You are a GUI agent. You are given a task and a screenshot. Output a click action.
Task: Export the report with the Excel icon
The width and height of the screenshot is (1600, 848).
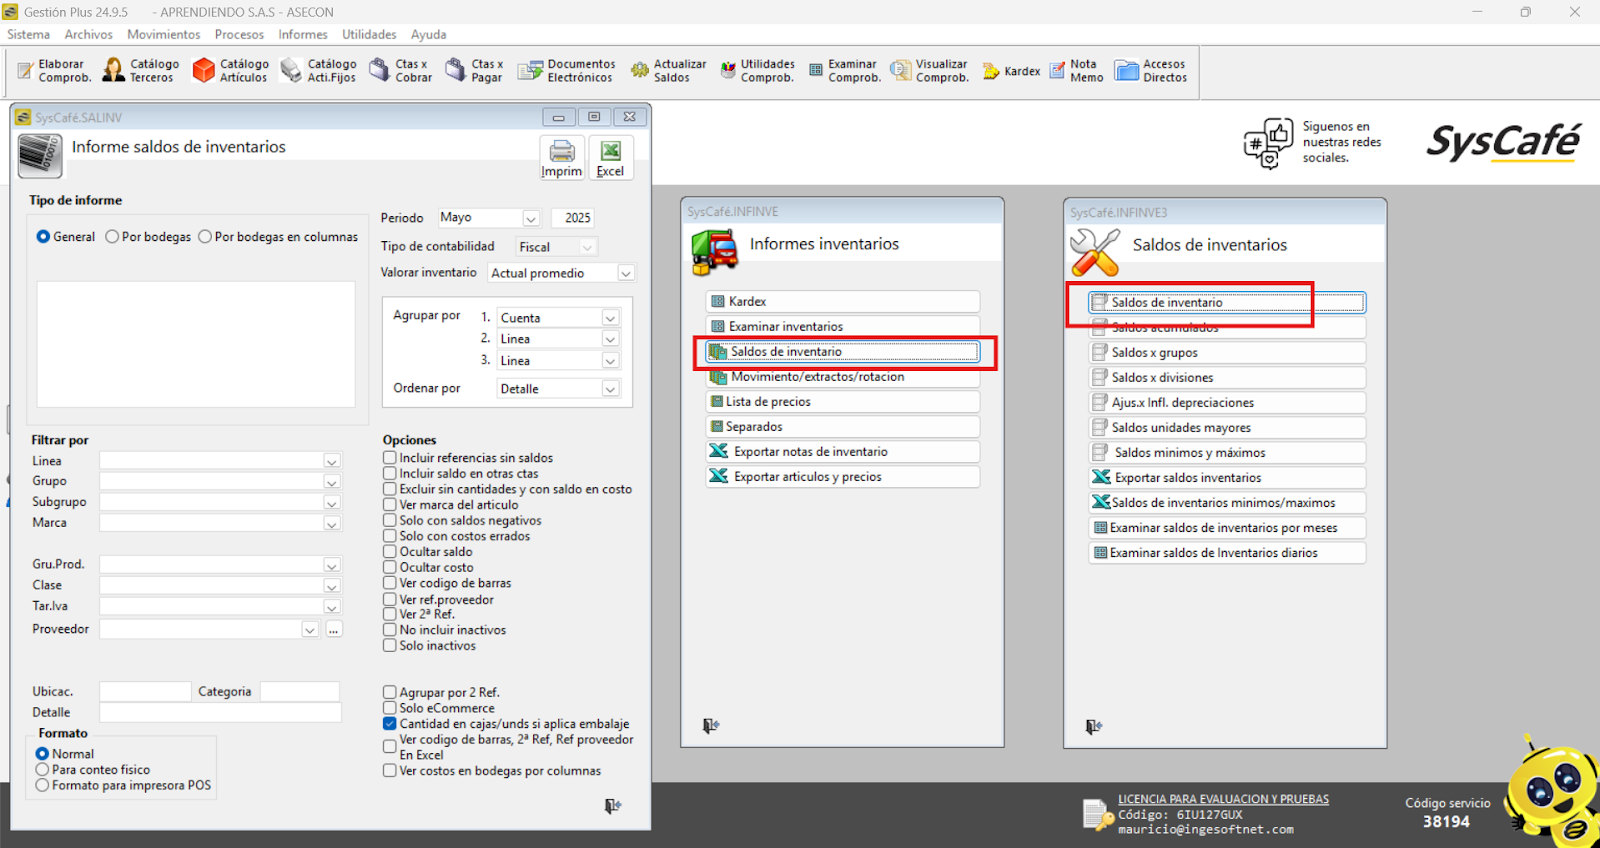(610, 152)
